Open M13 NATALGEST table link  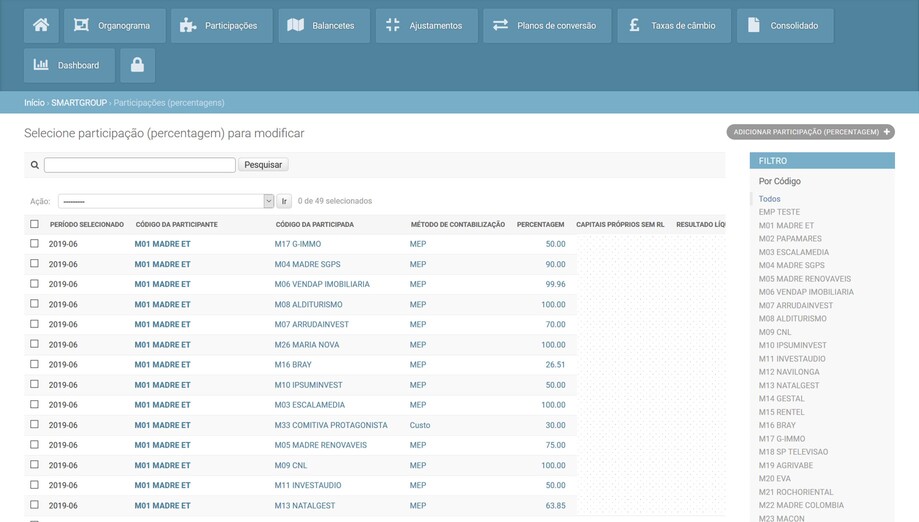[305, 506]
